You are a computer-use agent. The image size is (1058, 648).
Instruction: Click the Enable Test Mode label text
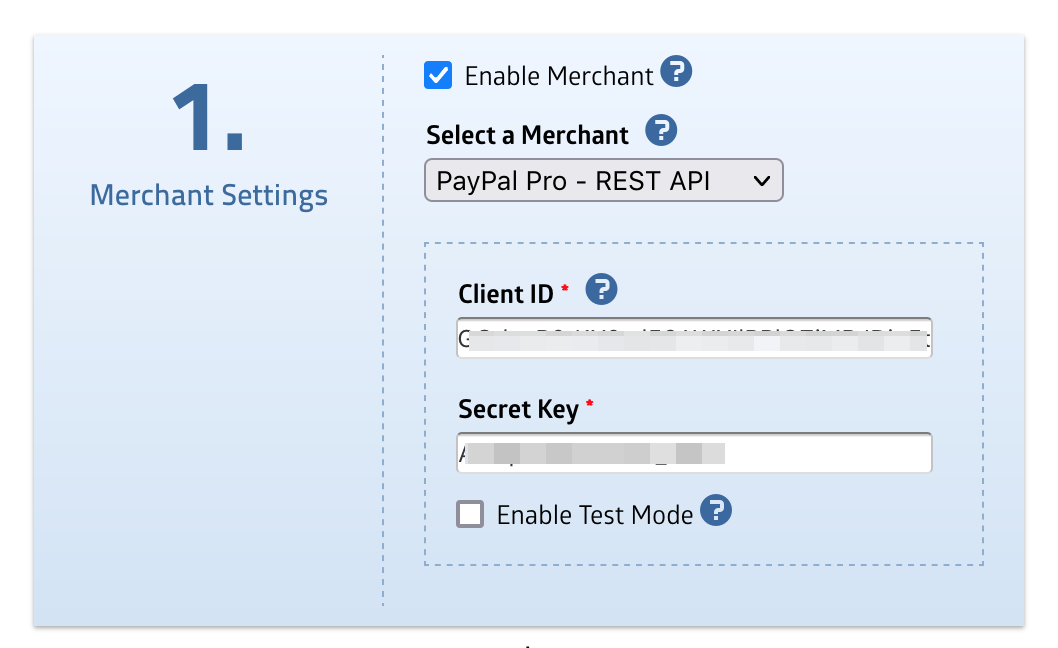(594, 515)
